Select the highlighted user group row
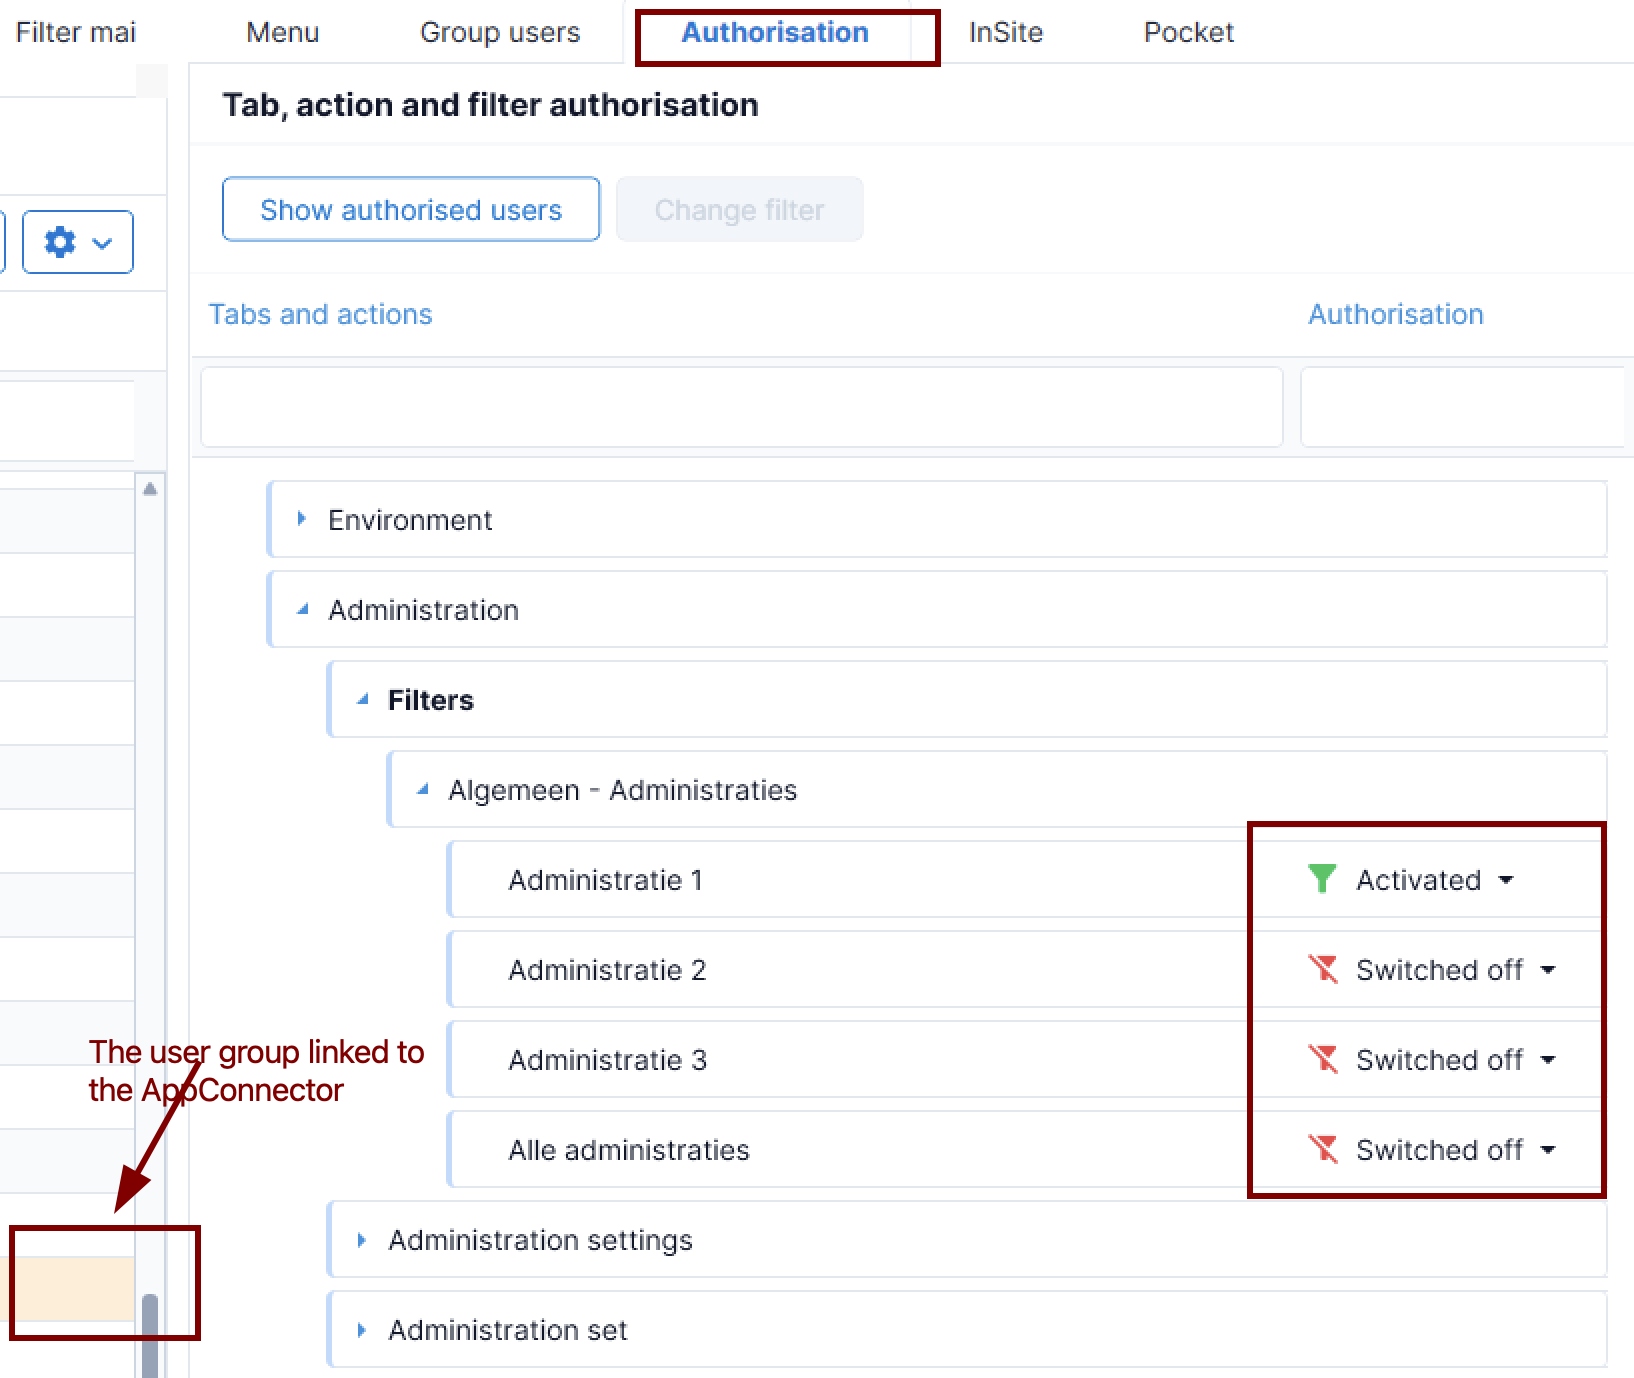Image resolution: width=1634 pixels, height=1378 pixels. point(70,1288)
